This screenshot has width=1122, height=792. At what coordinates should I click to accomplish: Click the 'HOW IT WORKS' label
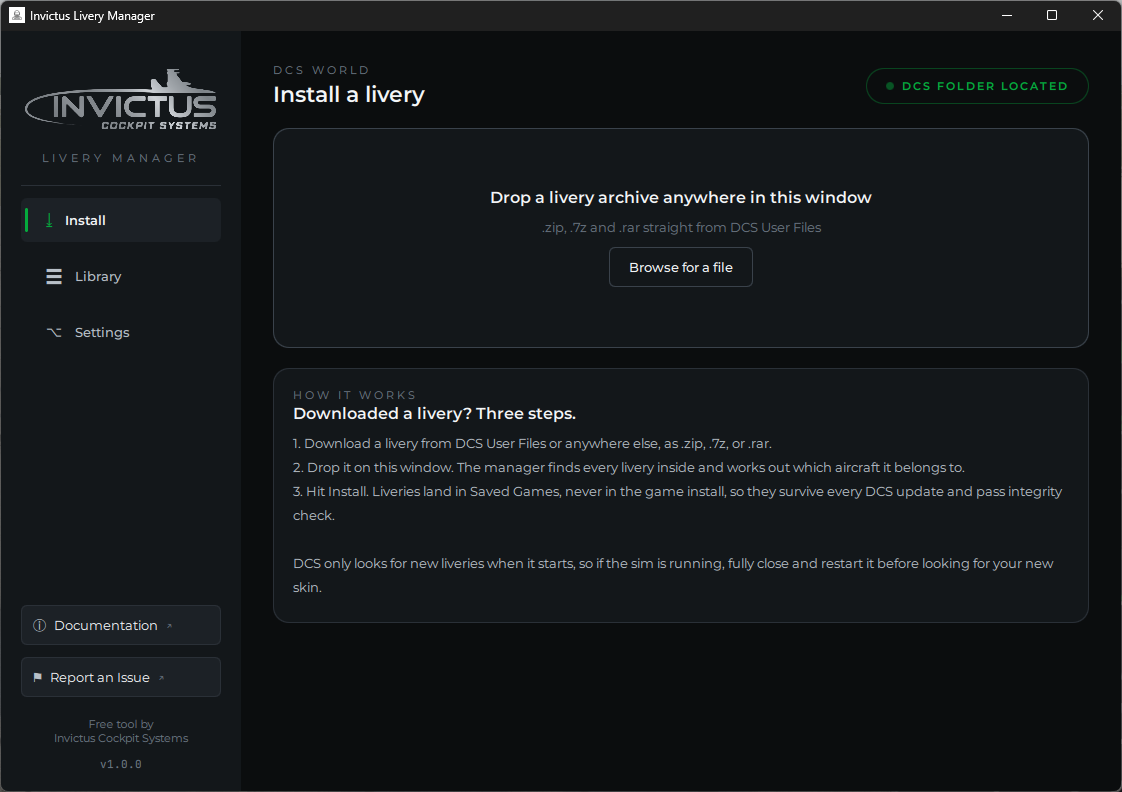[354, 395]
